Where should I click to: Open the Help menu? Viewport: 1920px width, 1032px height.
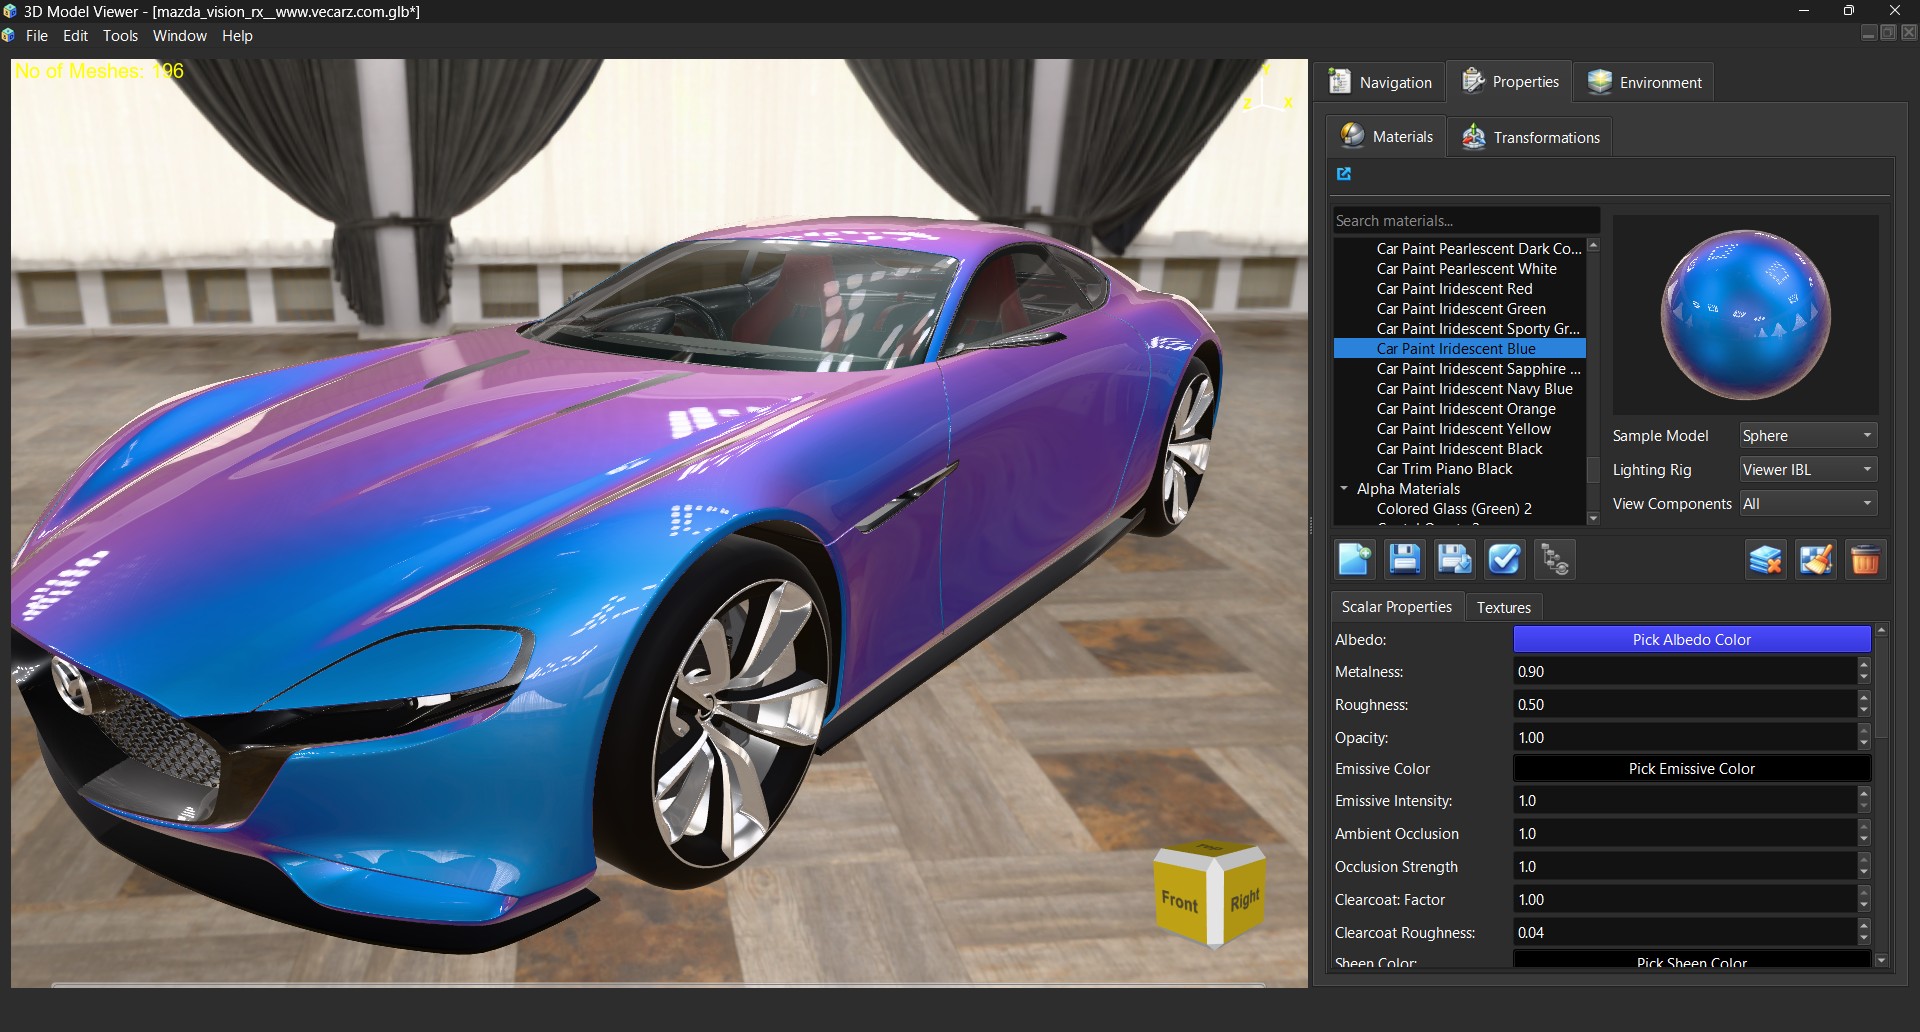tap(237, 36)
